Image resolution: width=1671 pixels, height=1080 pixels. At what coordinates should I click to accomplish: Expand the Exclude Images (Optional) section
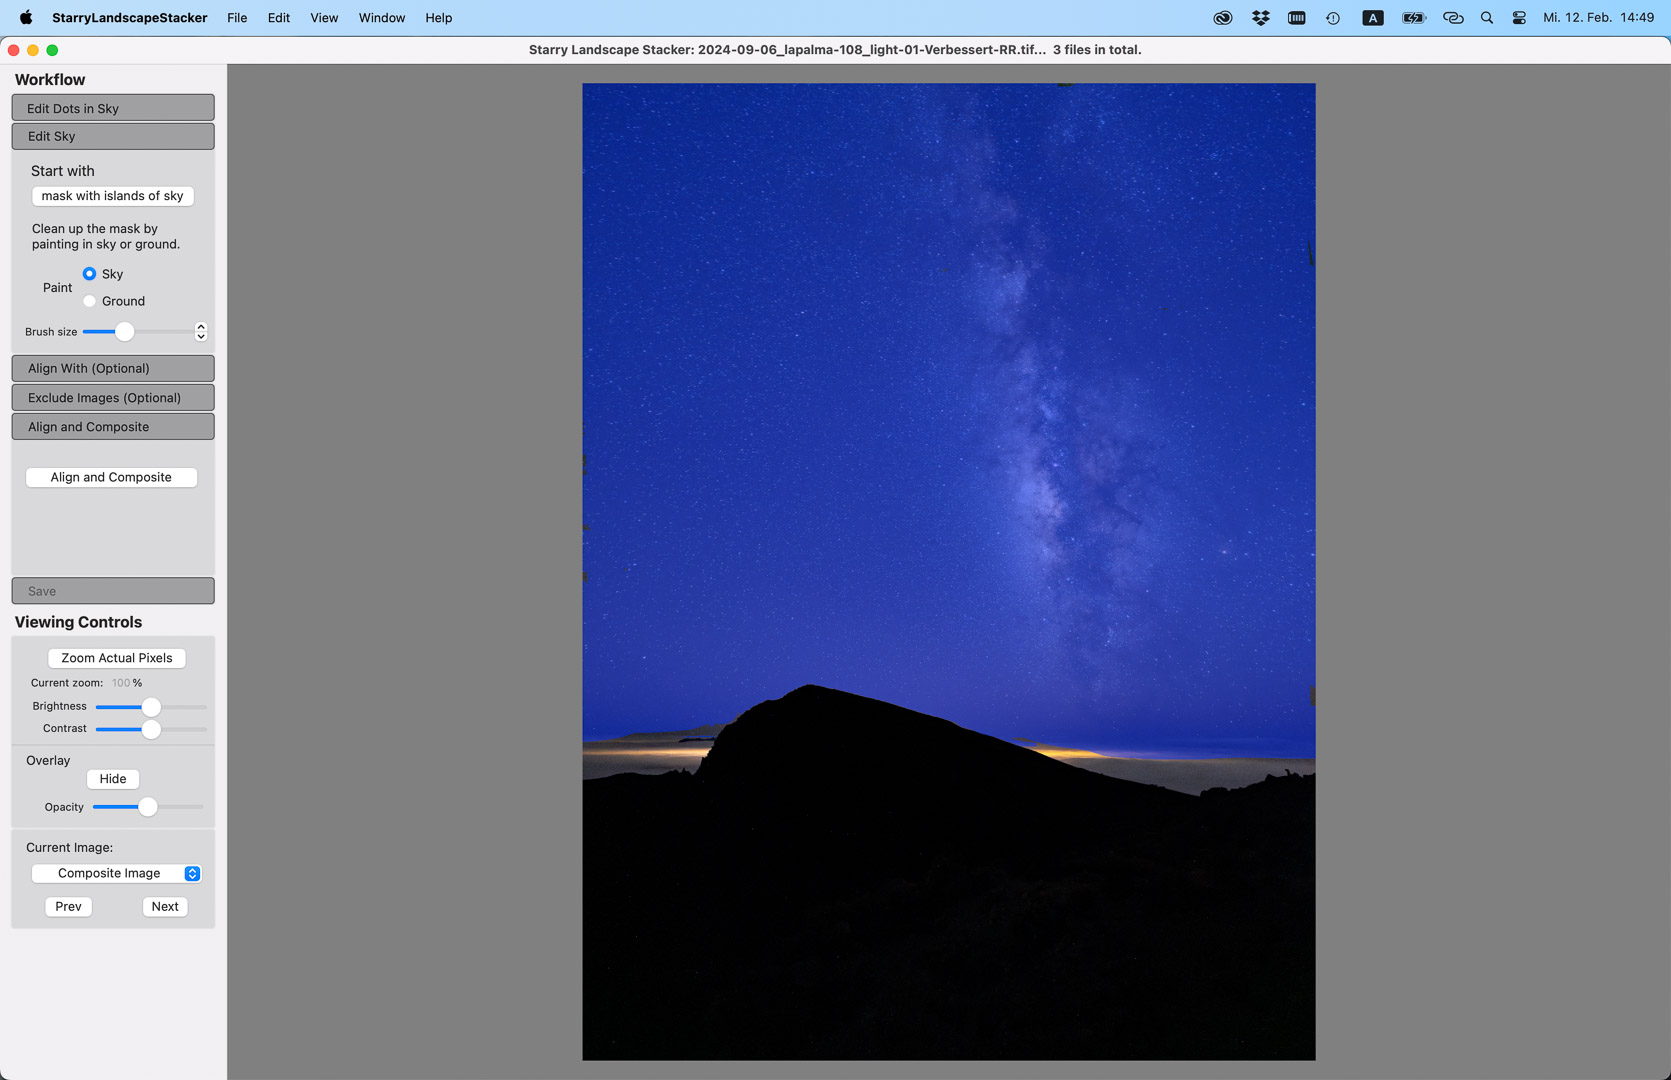pos(113,397)
